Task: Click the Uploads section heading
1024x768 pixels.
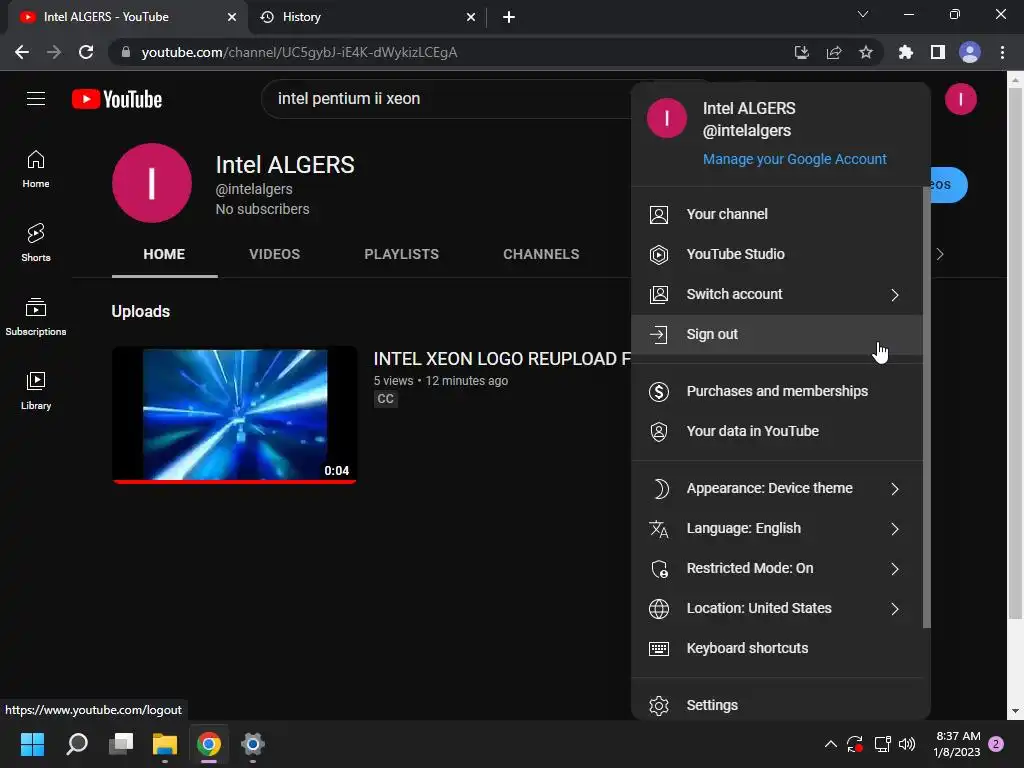Action: tap(140, 312)
